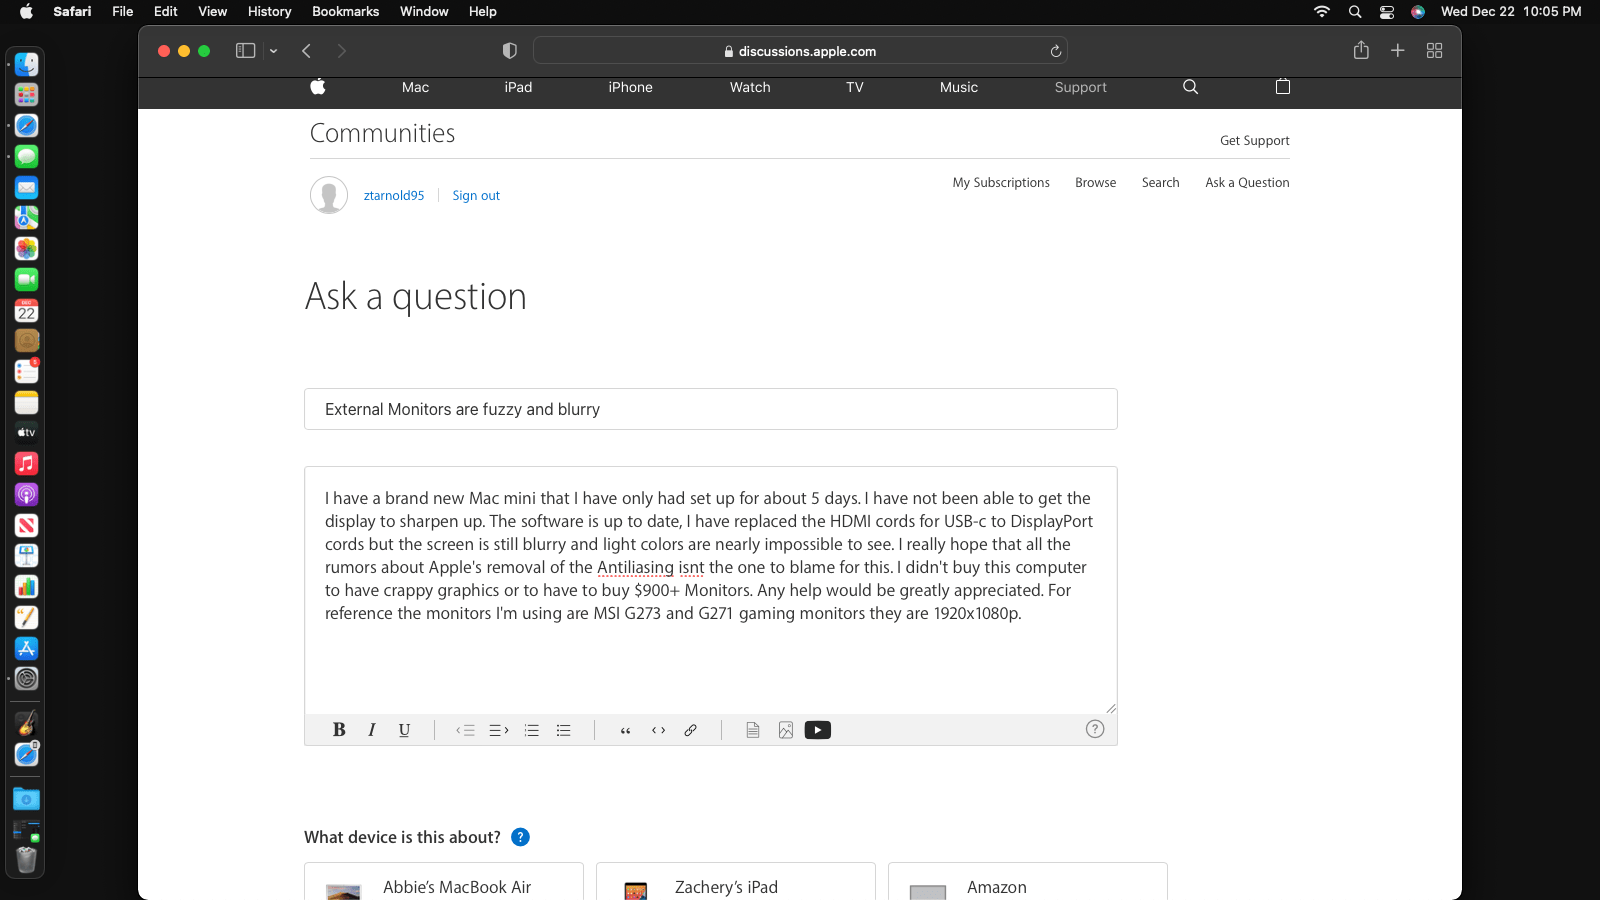Insert a hyperlink into the post
This screenshot has height=900, width=1600.
(690, 730)
